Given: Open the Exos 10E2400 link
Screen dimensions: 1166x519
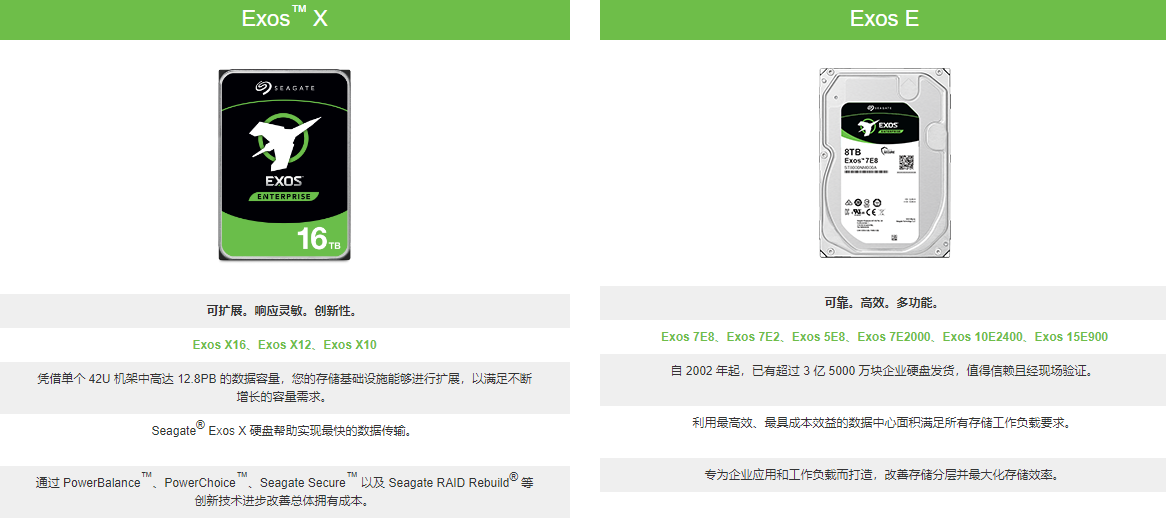Looking at the screenshot, I should pyautogui.click(x=981, y=337).
